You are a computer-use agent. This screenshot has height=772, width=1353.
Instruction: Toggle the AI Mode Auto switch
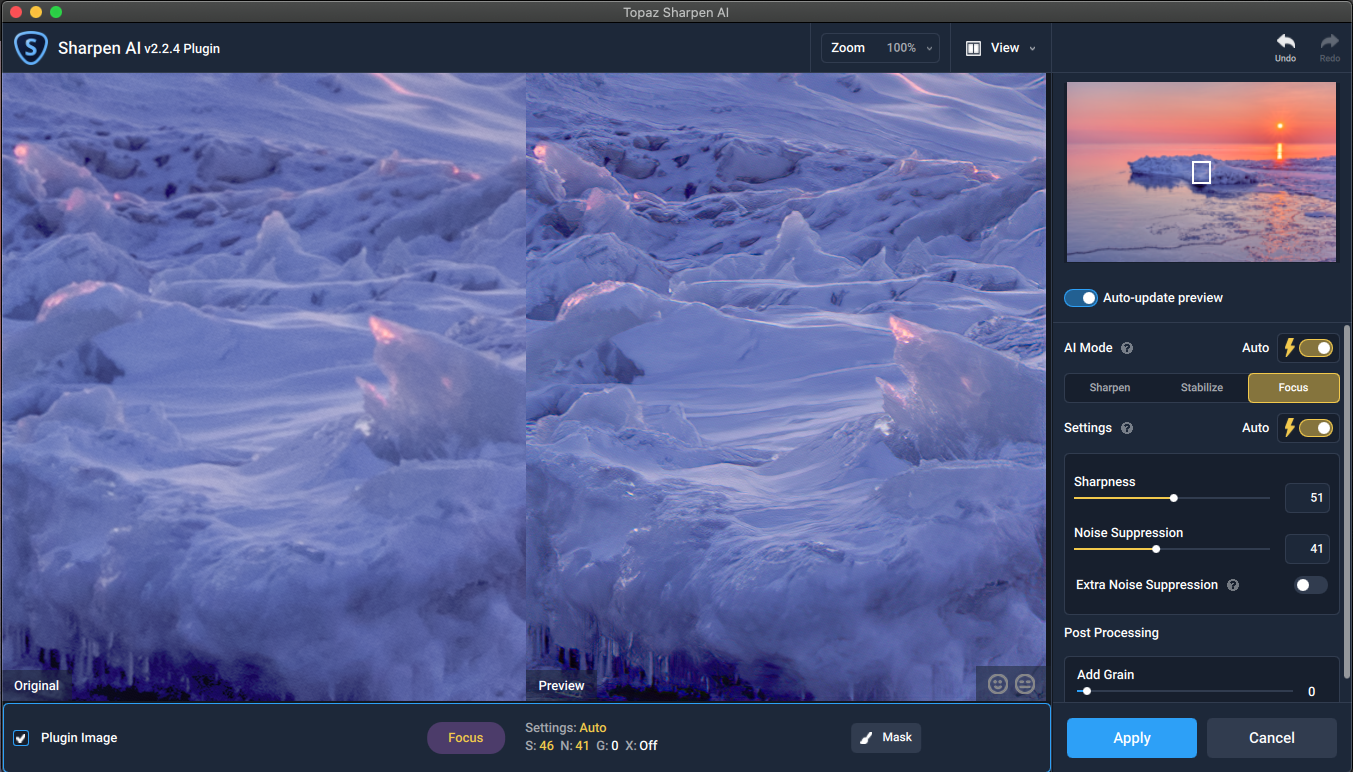(x=1316, y=348)
